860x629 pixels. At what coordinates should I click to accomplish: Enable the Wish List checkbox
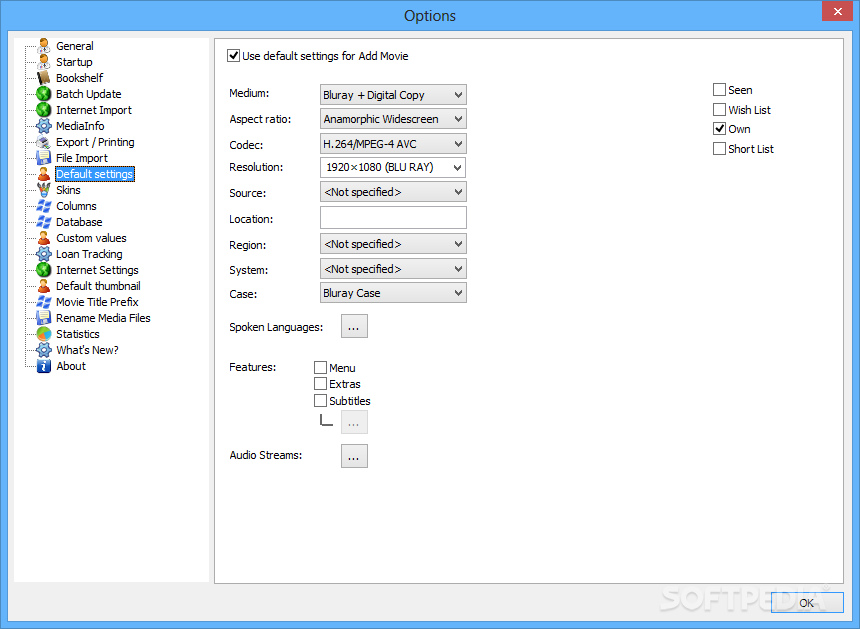coord(719,109)
